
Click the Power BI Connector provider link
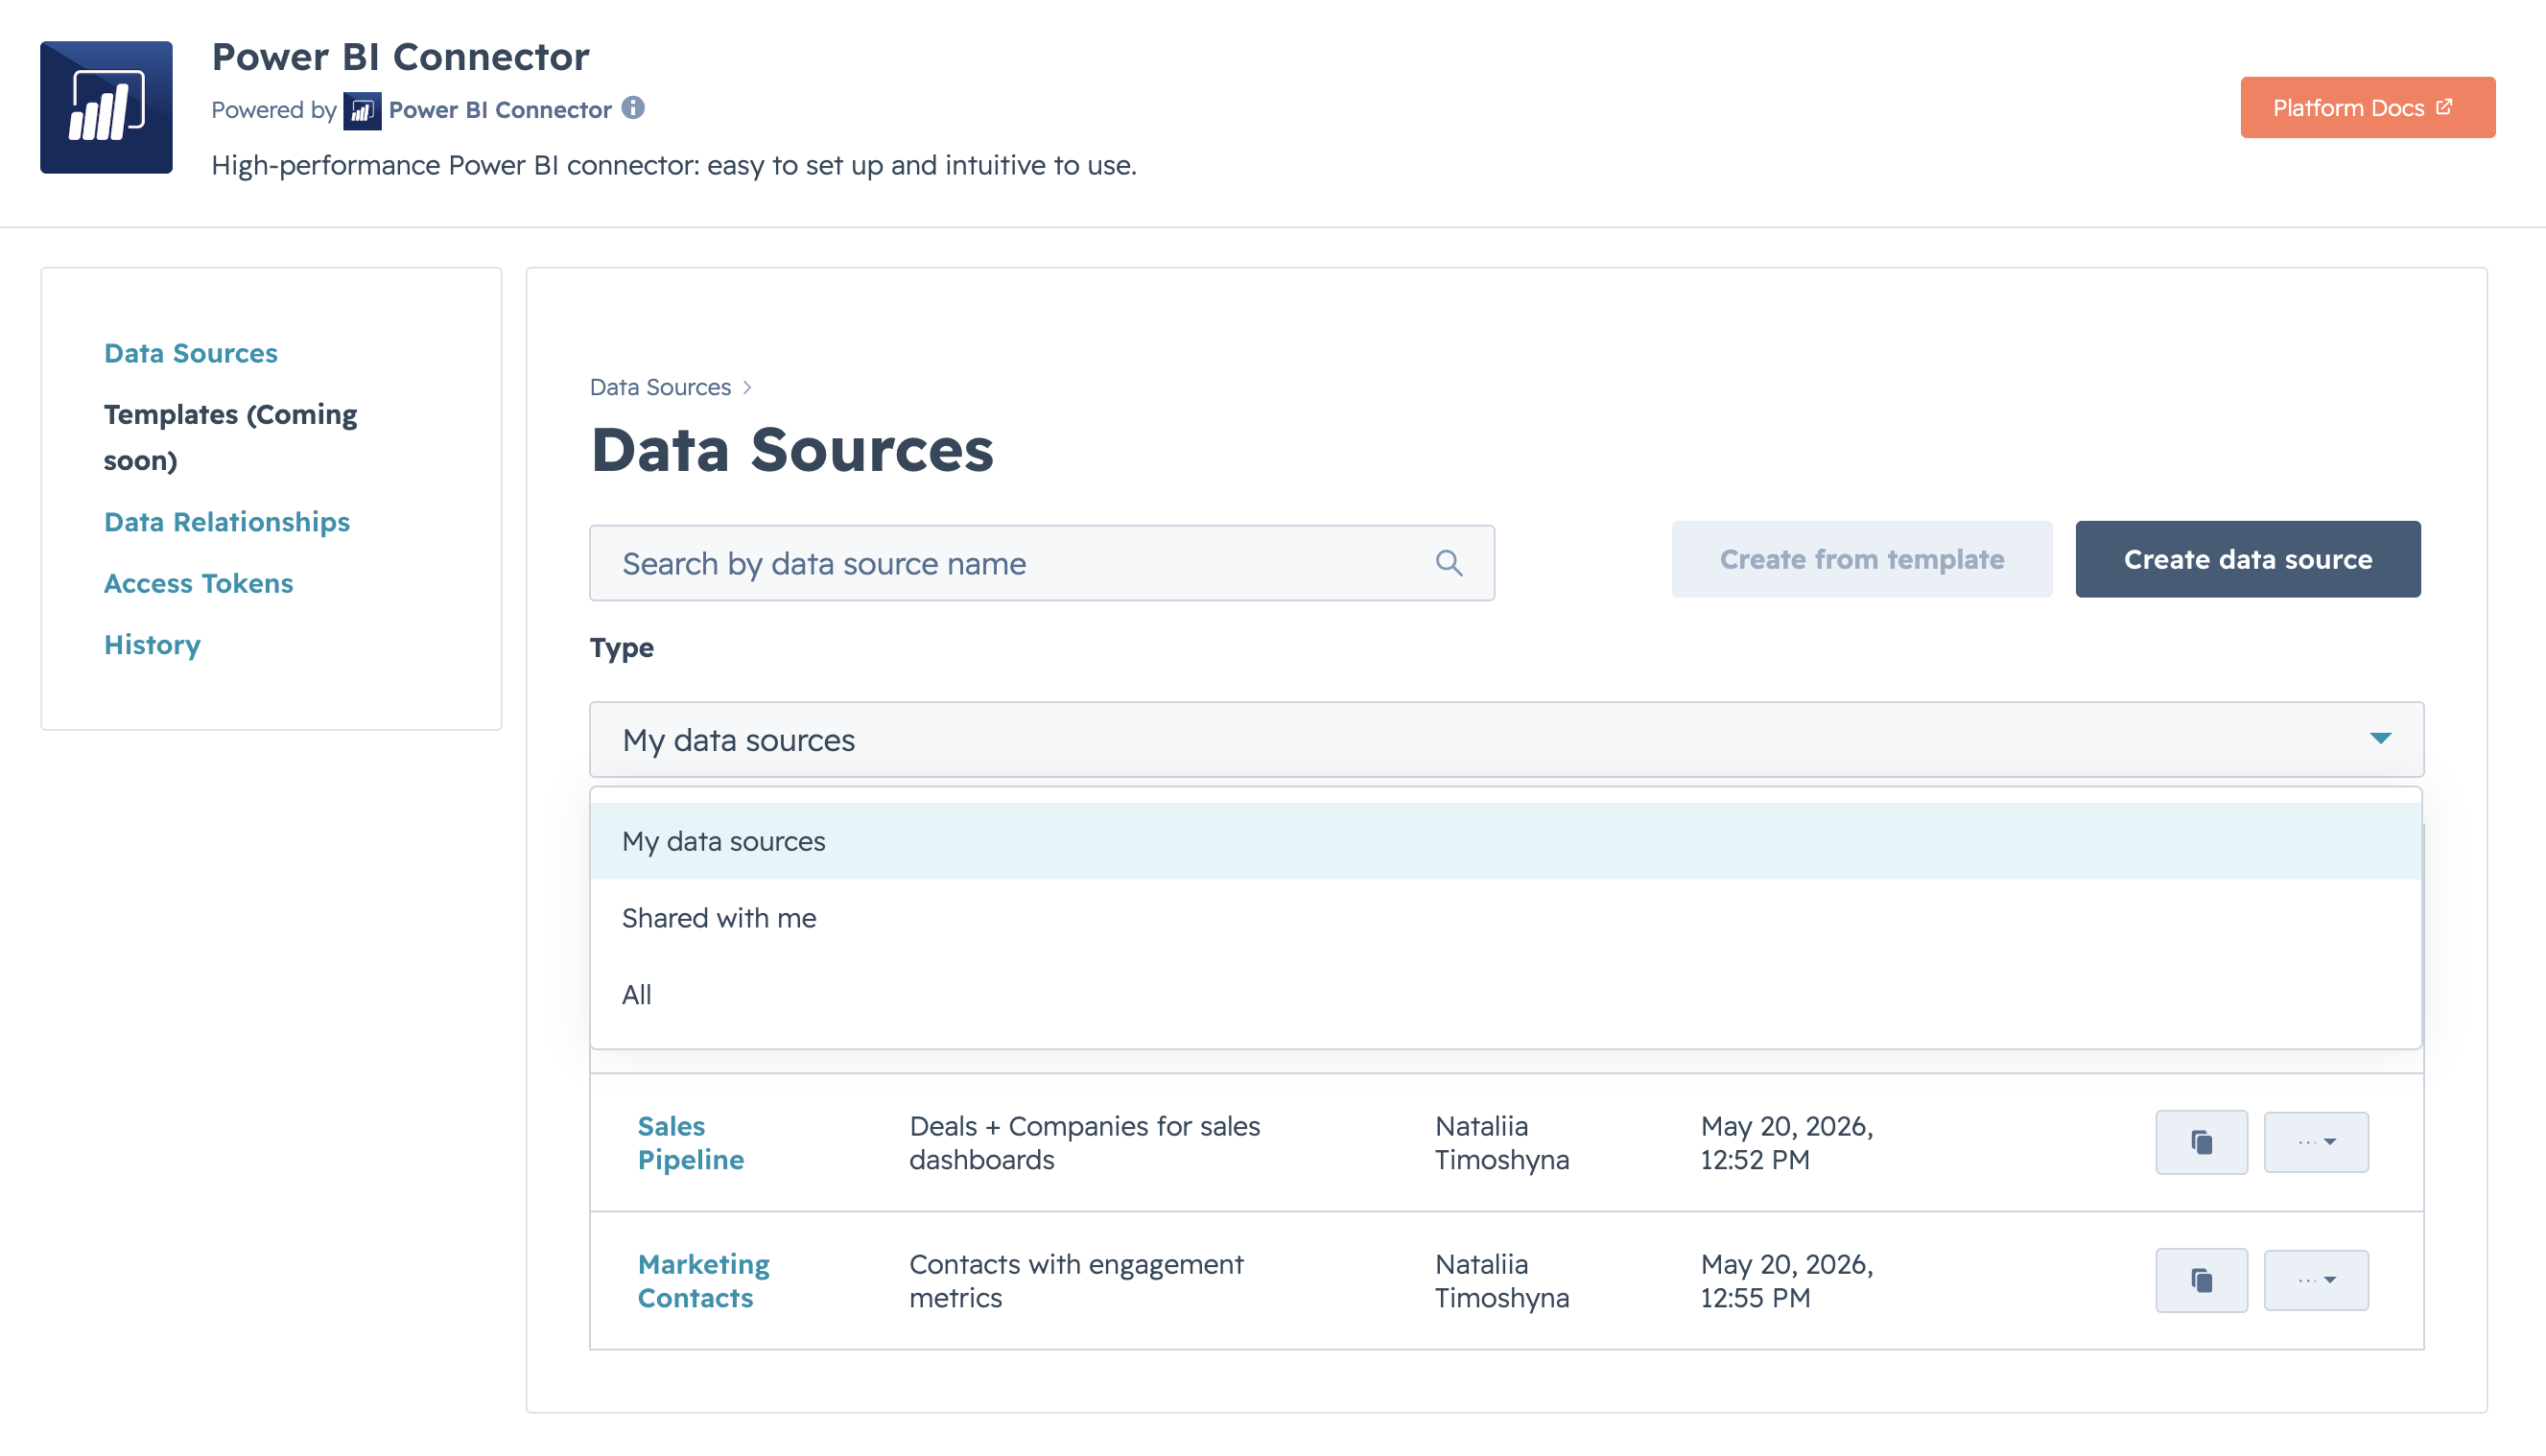pyautogui.click(x=499, y=110)
